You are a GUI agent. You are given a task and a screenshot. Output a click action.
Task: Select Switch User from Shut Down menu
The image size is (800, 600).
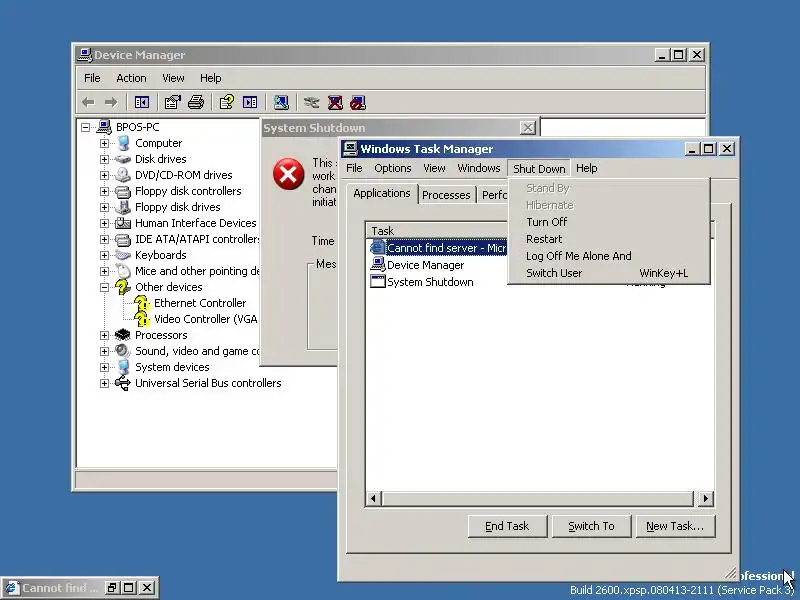[x=609, y=273]
